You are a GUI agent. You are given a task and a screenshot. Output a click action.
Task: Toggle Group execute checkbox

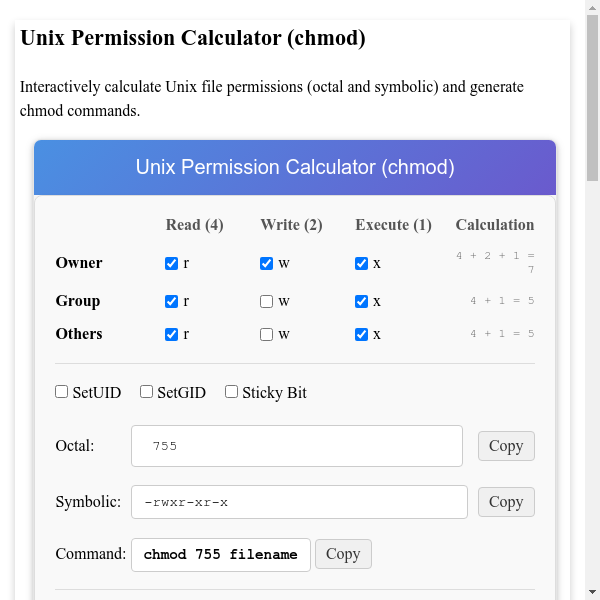pos(362,302)
